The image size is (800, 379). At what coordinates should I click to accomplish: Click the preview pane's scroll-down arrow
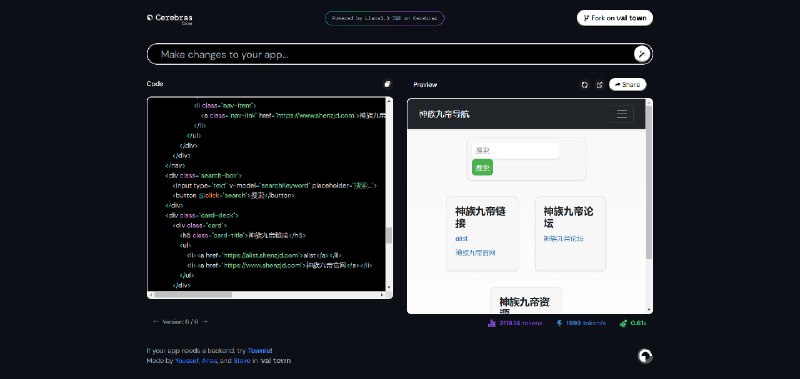click(649, 310)
